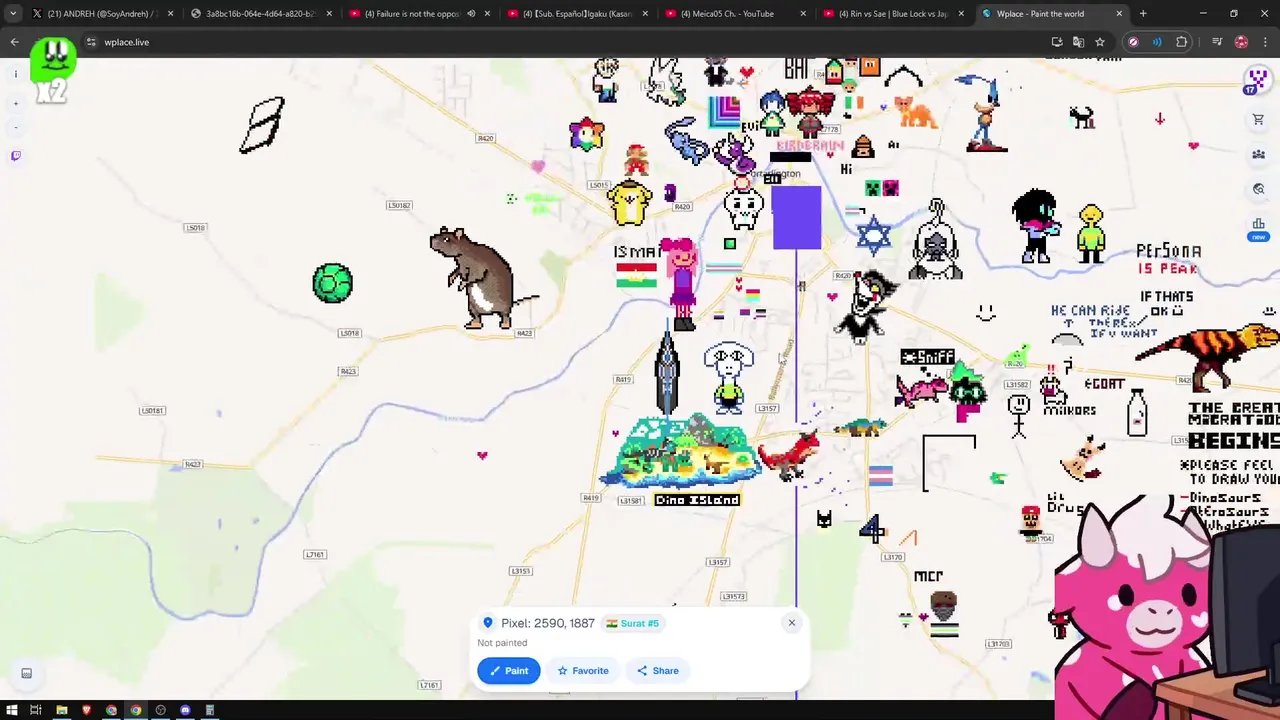This screenshot has width=1280, height=720.
Task: Open Calculator from the taskbar
Action: tap(210, 710)
